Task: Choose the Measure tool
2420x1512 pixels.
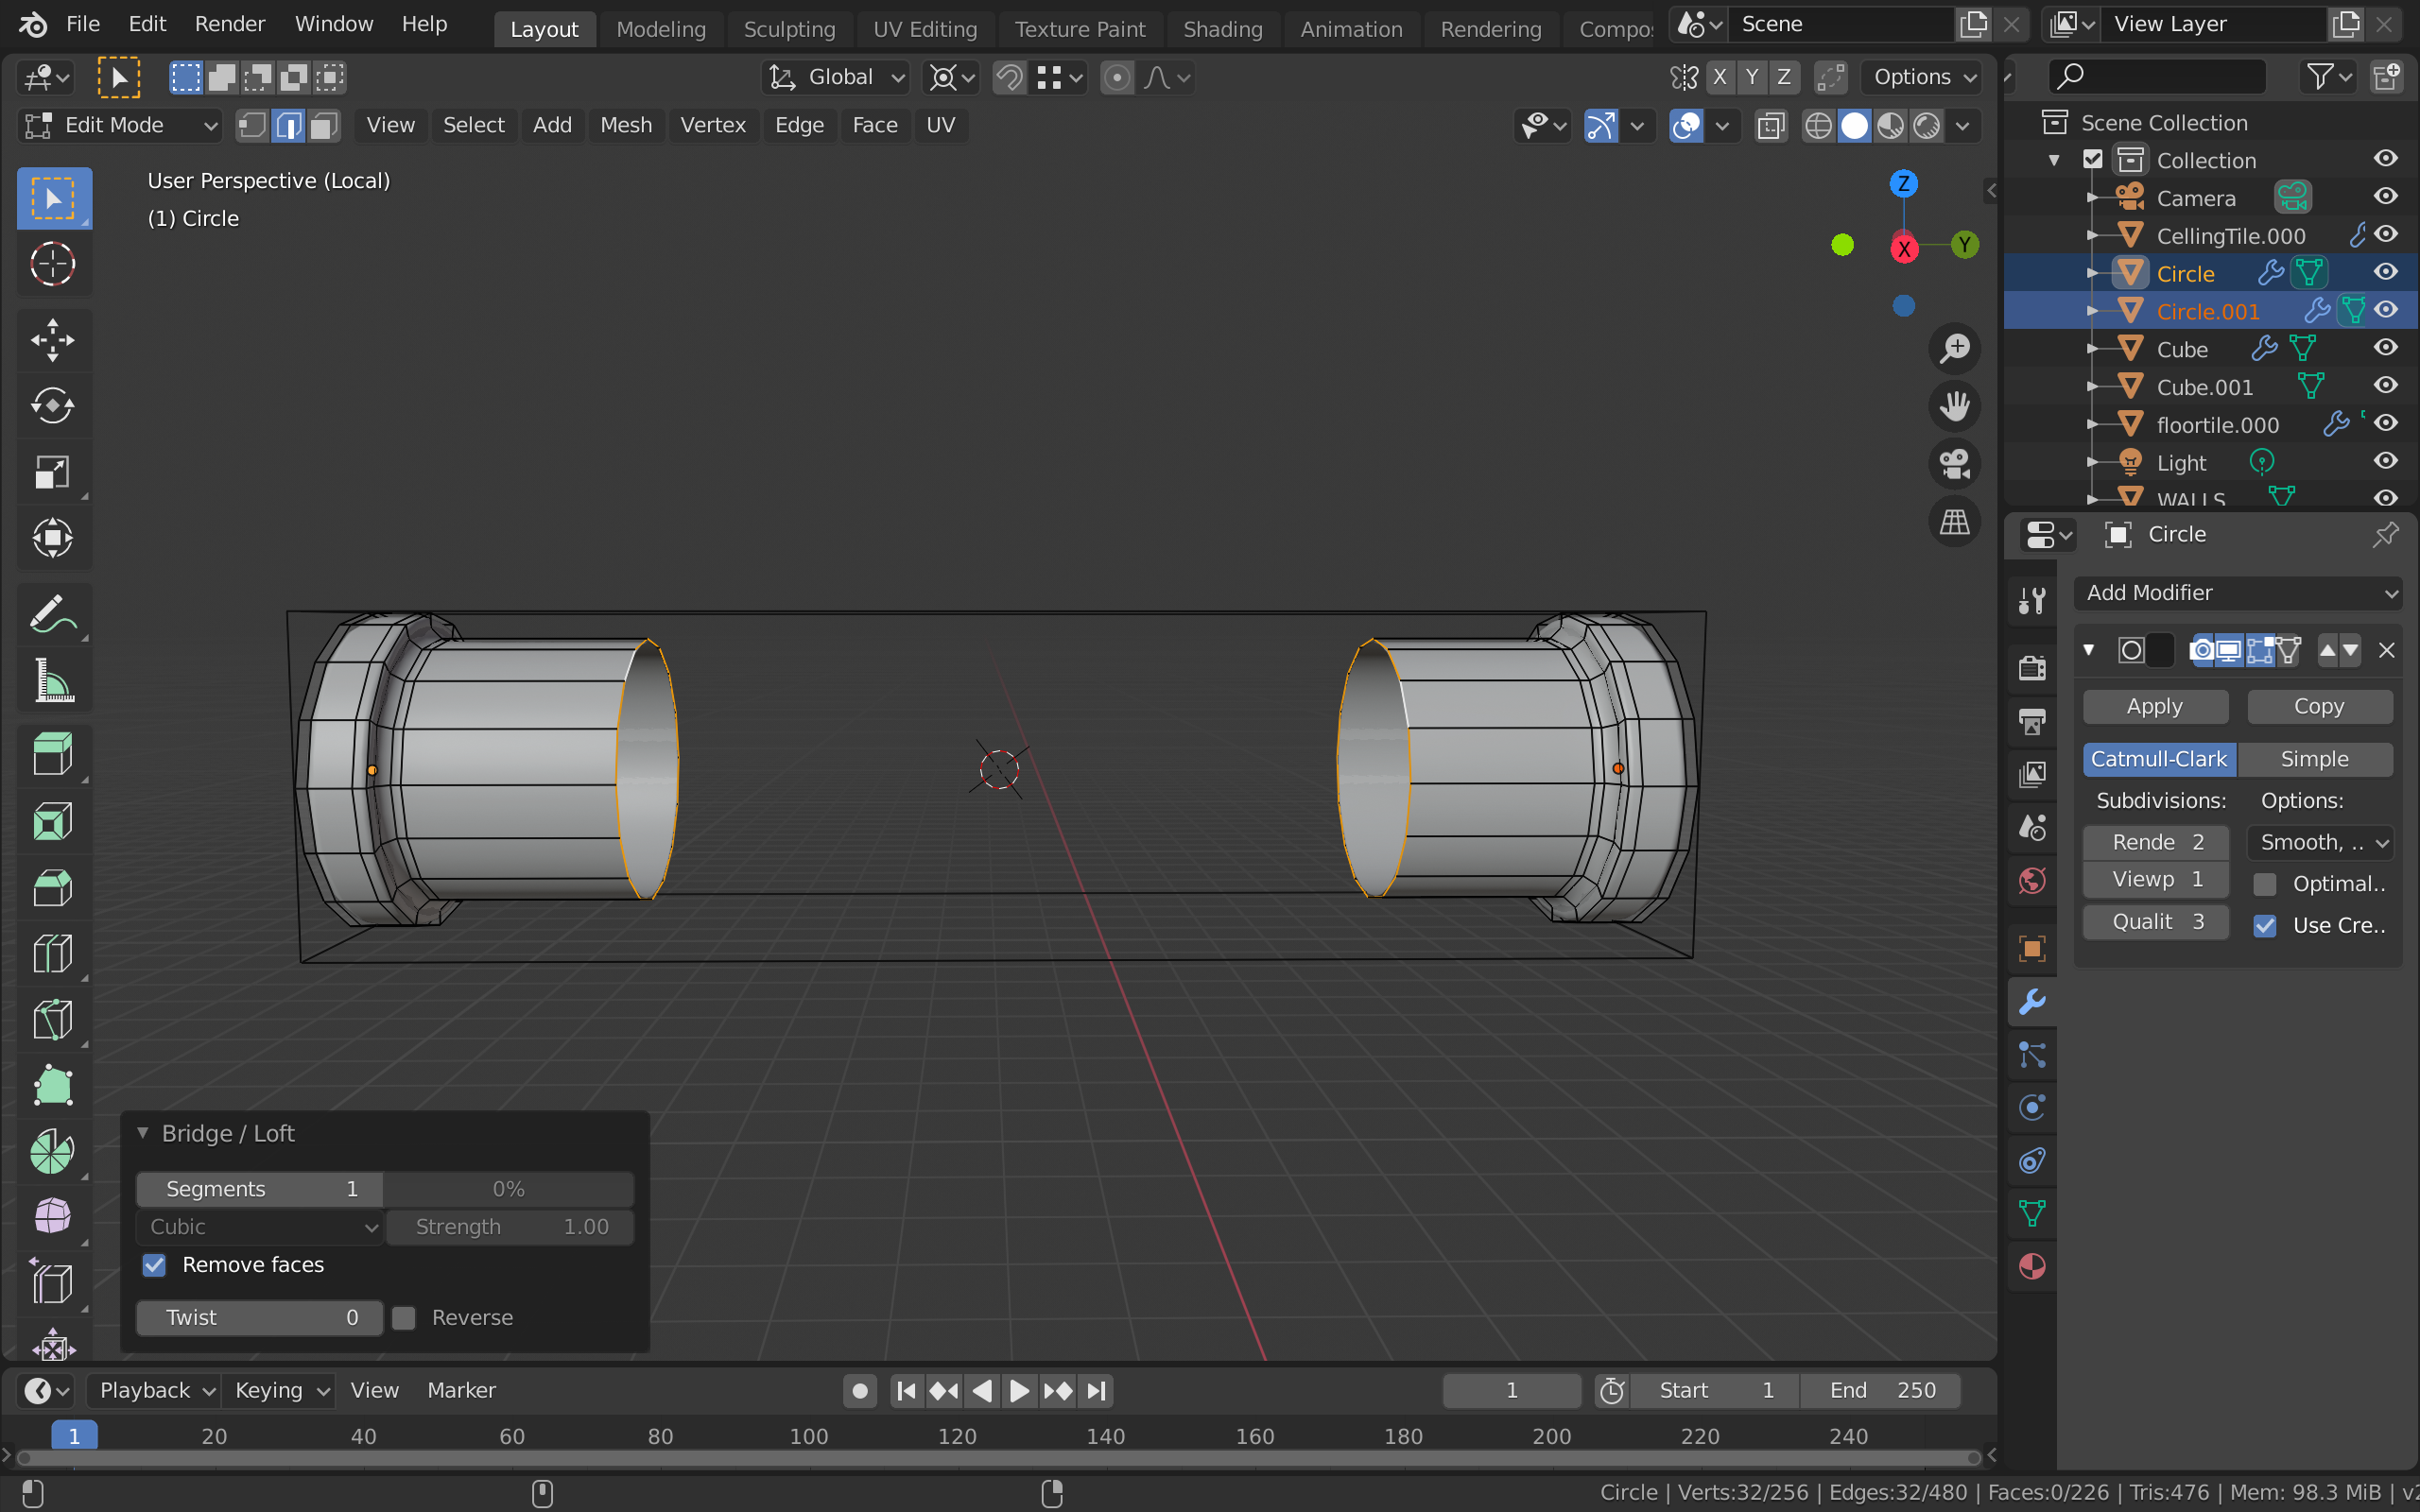Action: click(53, 680)
